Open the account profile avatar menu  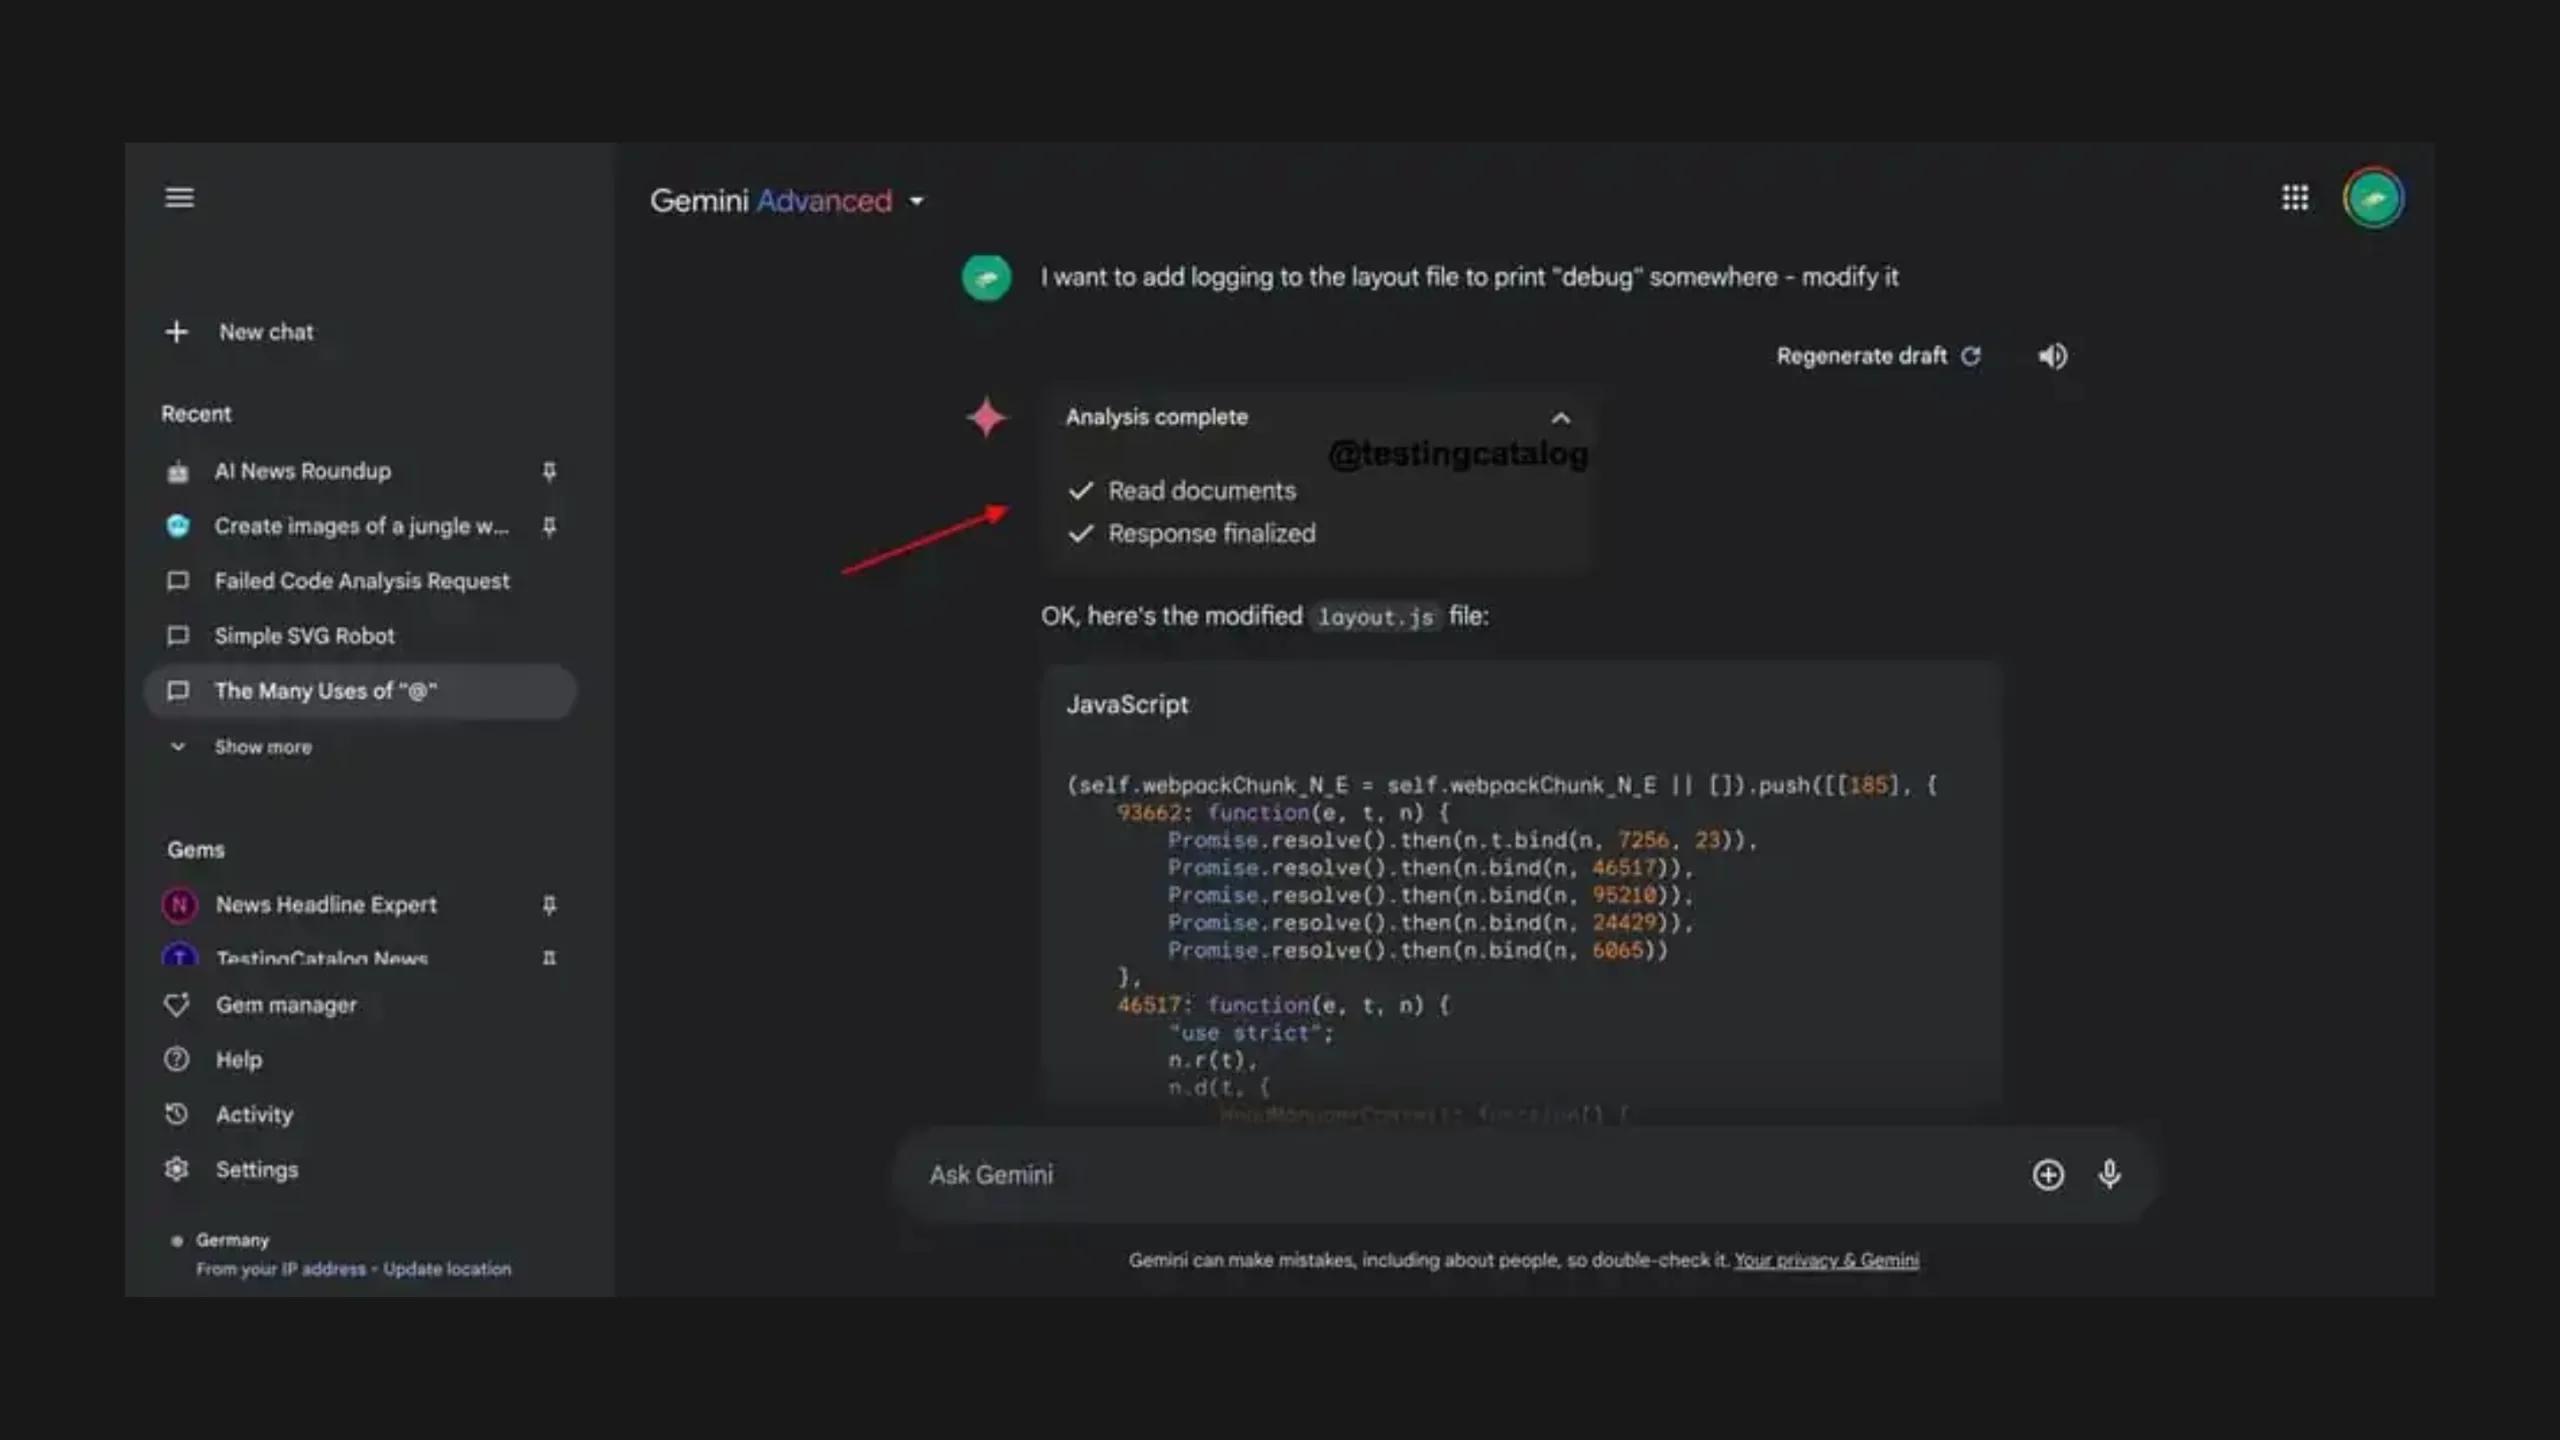tap(2373, 198)
